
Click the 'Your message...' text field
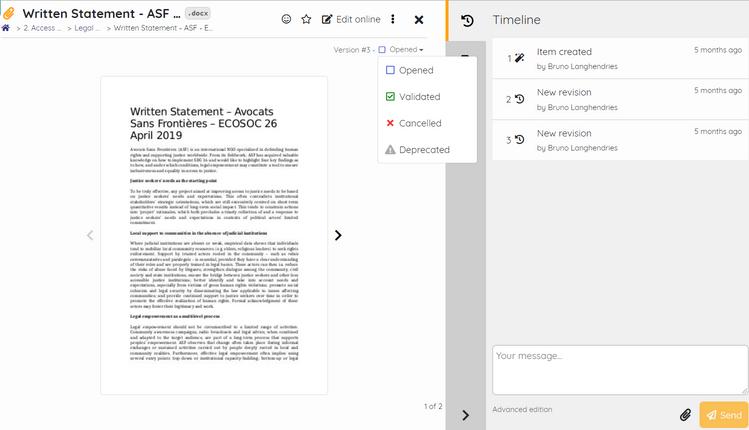click(620, 370)
